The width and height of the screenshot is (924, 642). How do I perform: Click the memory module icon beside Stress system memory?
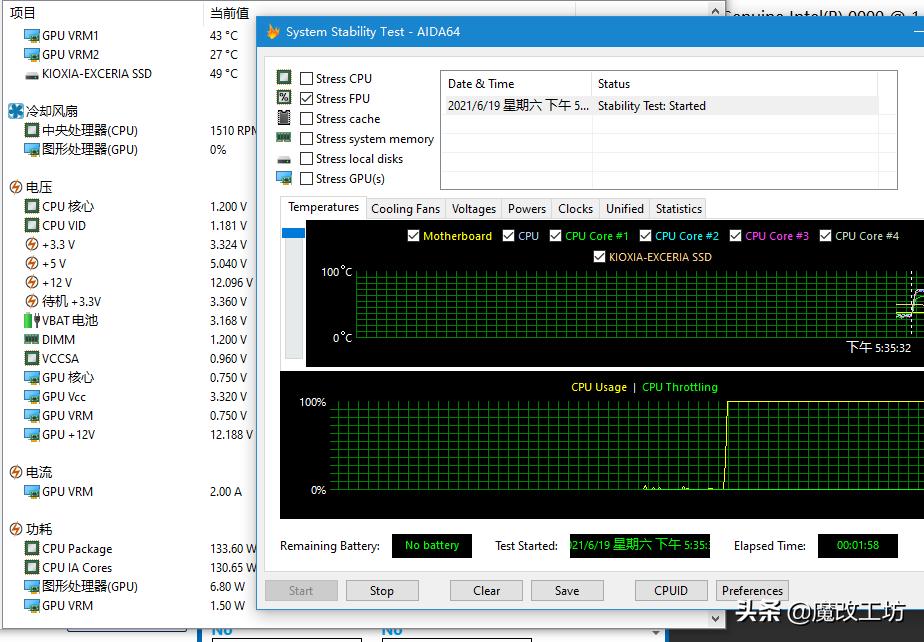pyautogui.click(x=284, y=139)
